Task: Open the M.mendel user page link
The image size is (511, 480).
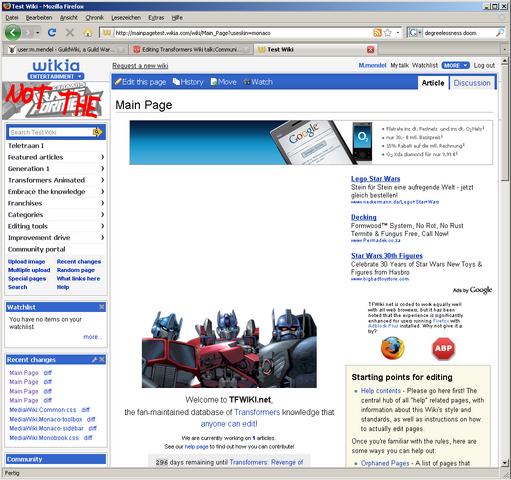Action: pyautogui.click(x=372, y=65)
